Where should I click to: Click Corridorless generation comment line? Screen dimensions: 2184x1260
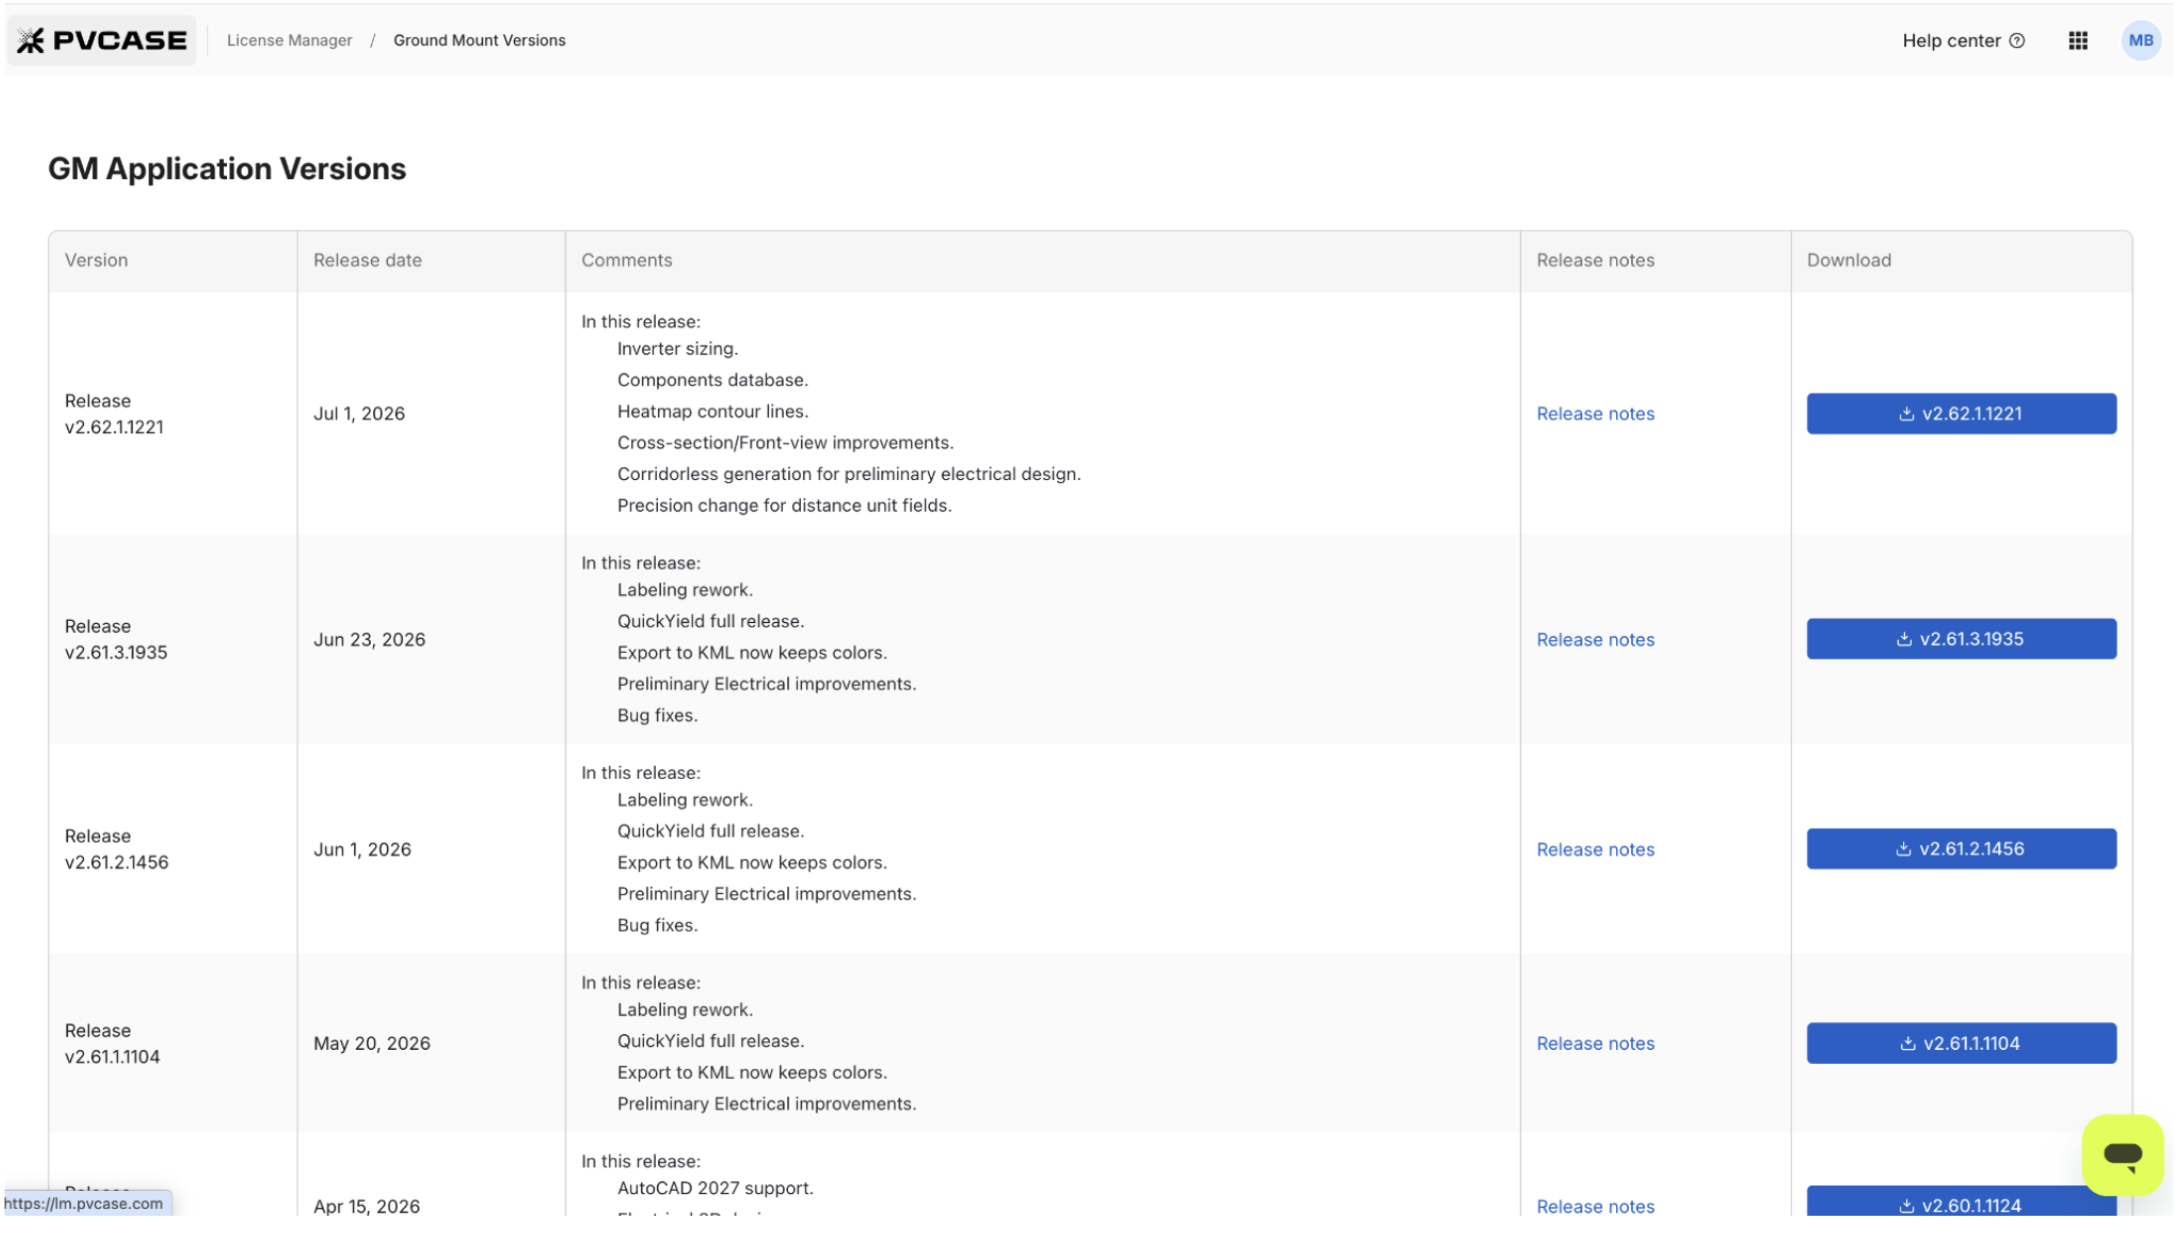[x=848, y=474]
